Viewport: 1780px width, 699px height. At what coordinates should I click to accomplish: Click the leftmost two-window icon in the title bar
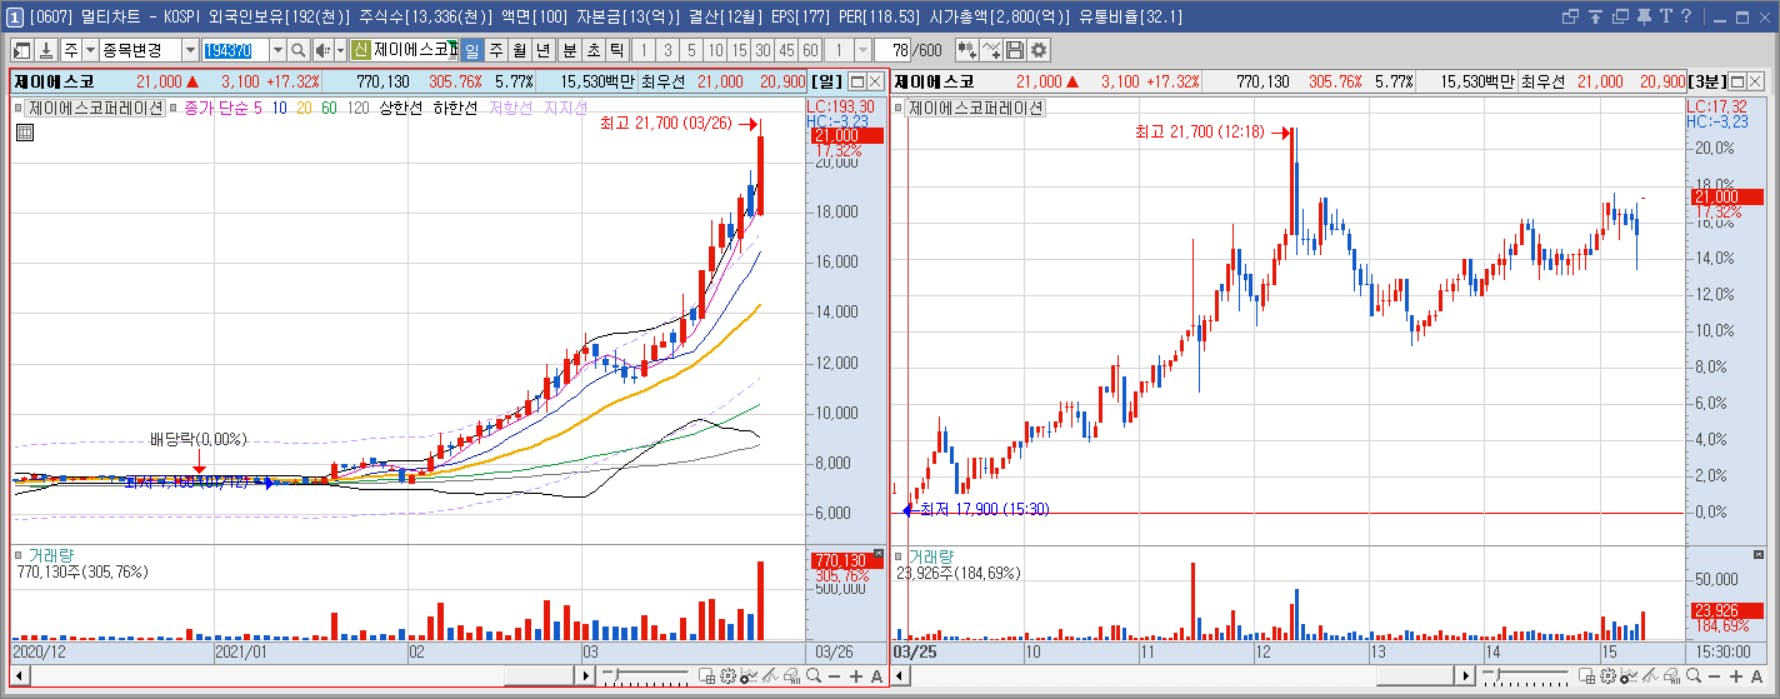tap(1570, 16)
